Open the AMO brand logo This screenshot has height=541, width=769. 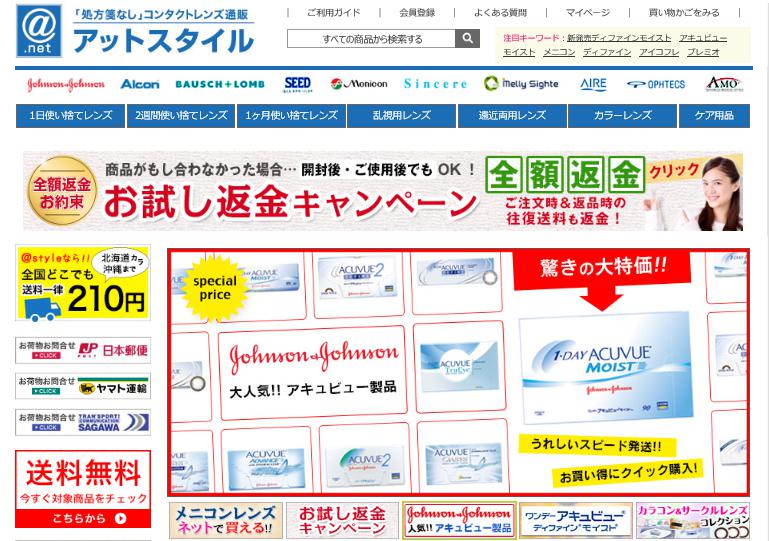pos(724,84)
